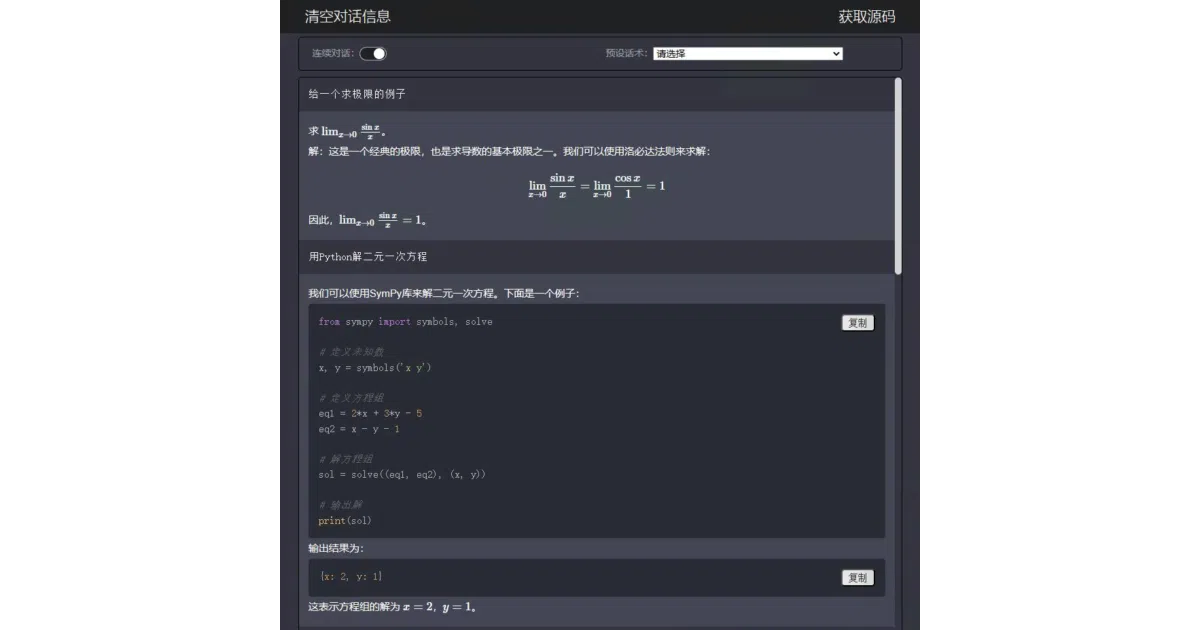Open the 预设话术 dropdown showing 请选择
Screen dimensions: 1200x630
pos(748,54)
